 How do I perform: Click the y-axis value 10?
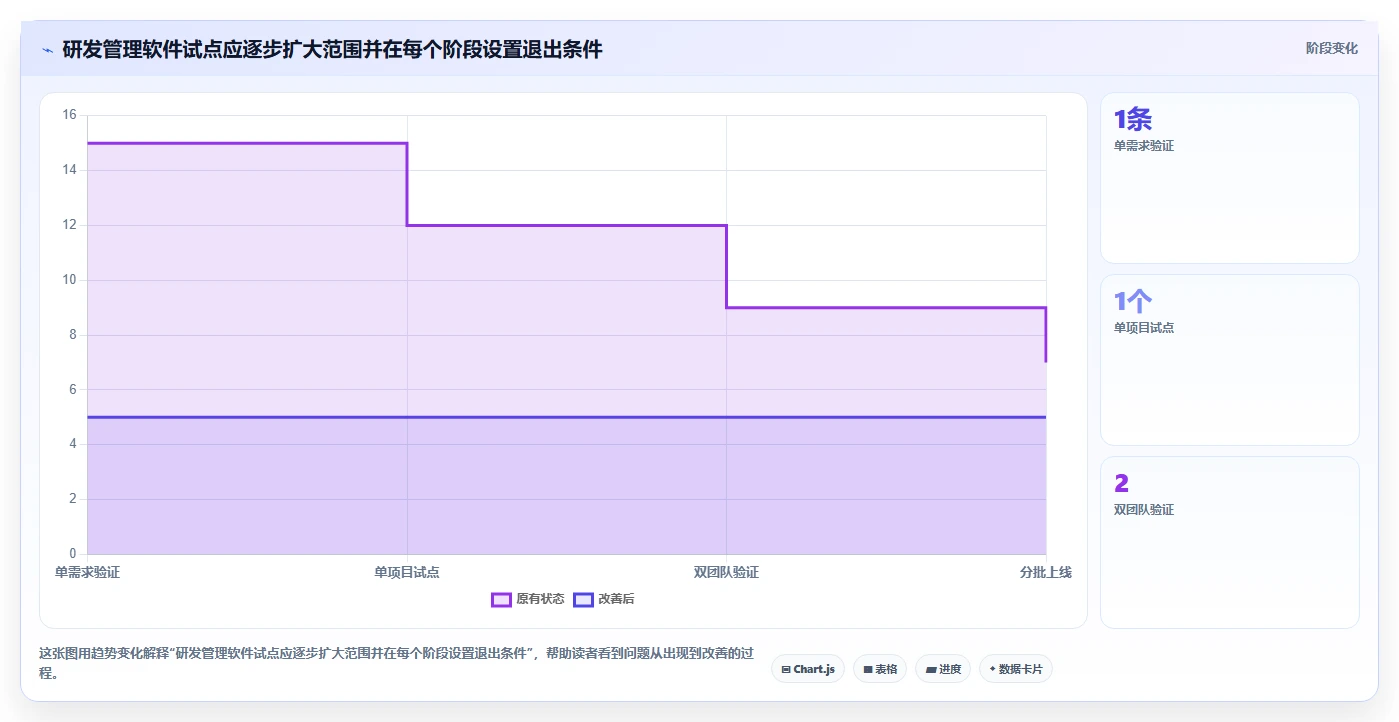click(x=70, y=280)
